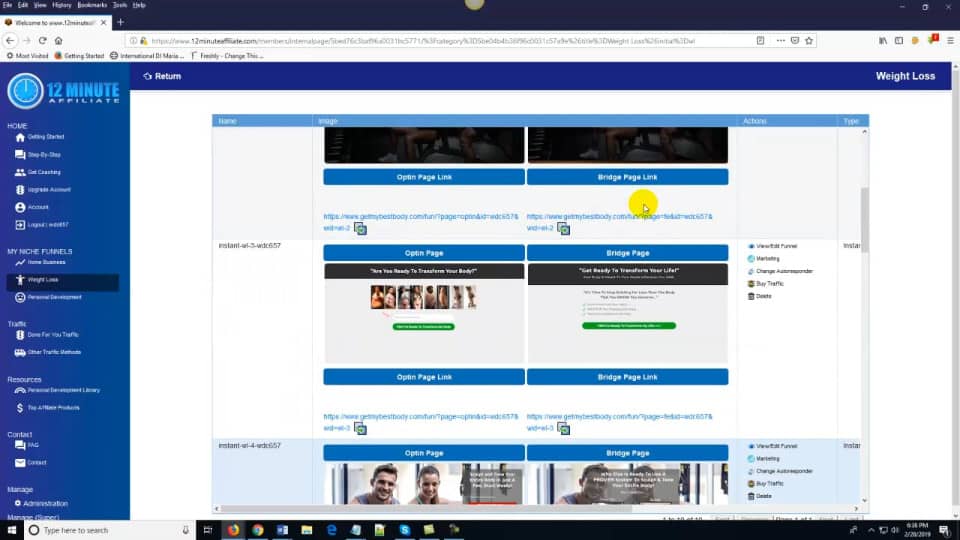The image size is (960, 540).
Task: Copy the wl-3 optin page URL
Action: coord(361,429)
